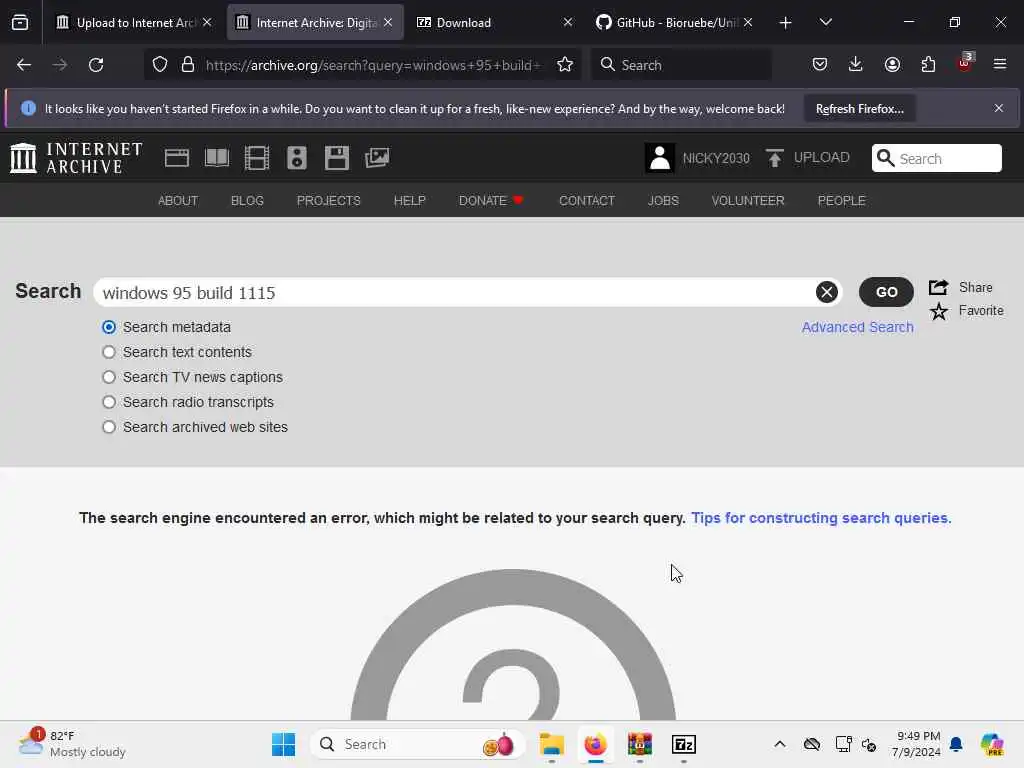The width and height of the screenshot is (1024, 768).
Task: Open Firefox account menu
Action: (x=892, y=65)
